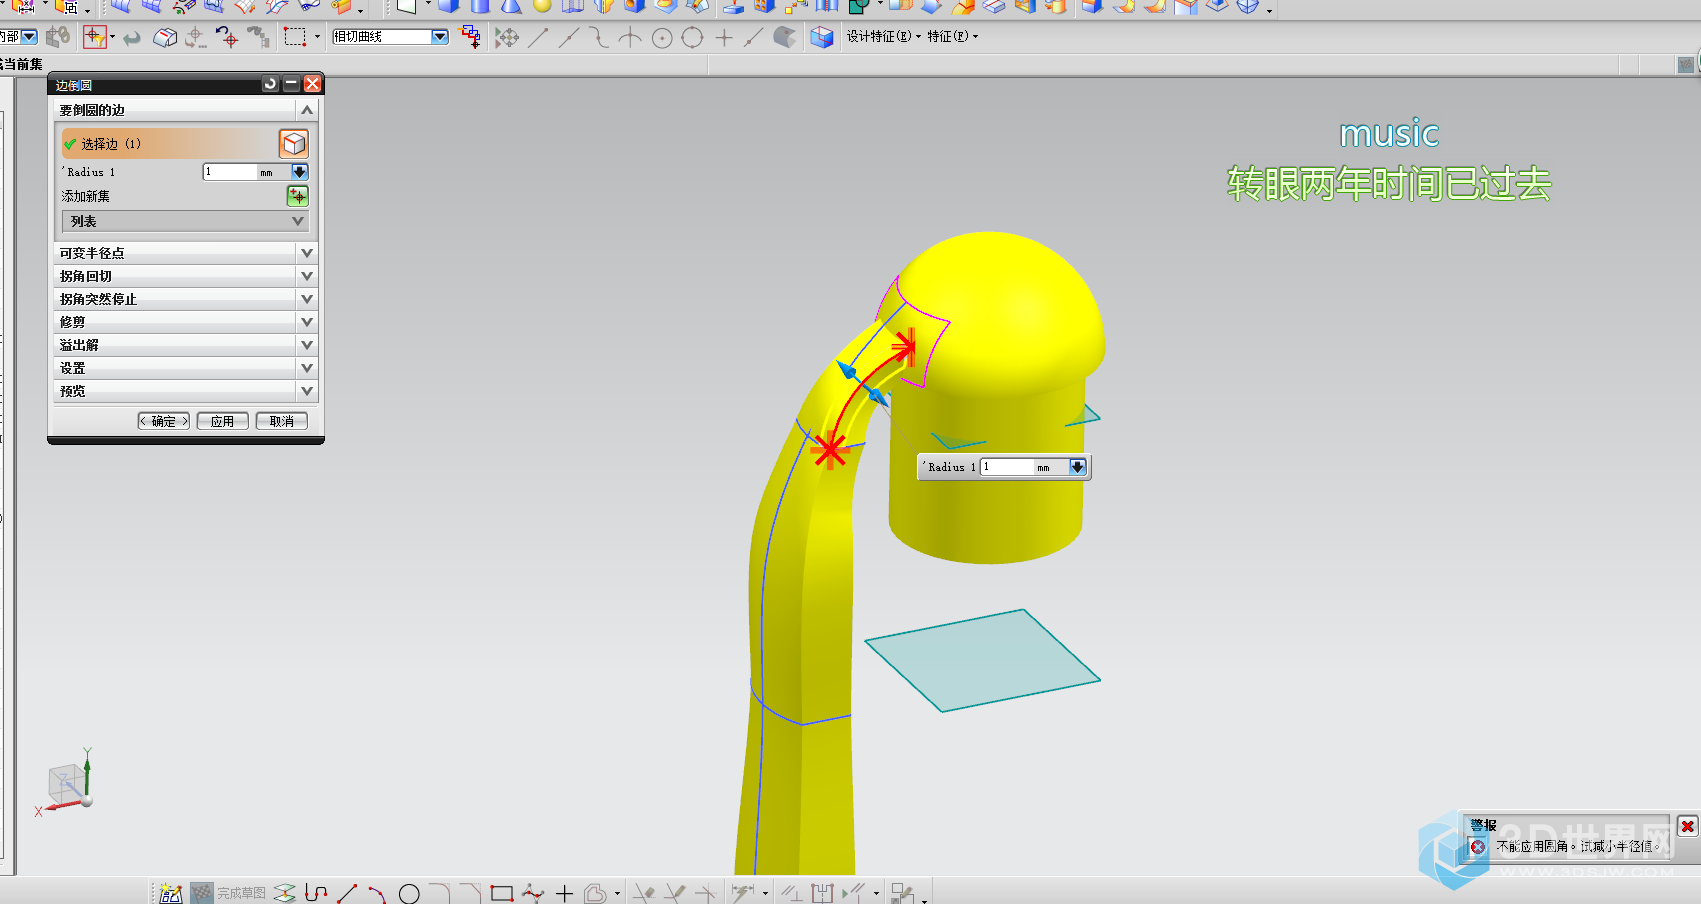Image resolution: width=1701 pixels, height=904 pixels.
Task: Click the 添加新集 add new set icon
Action: tap(298, 196)
